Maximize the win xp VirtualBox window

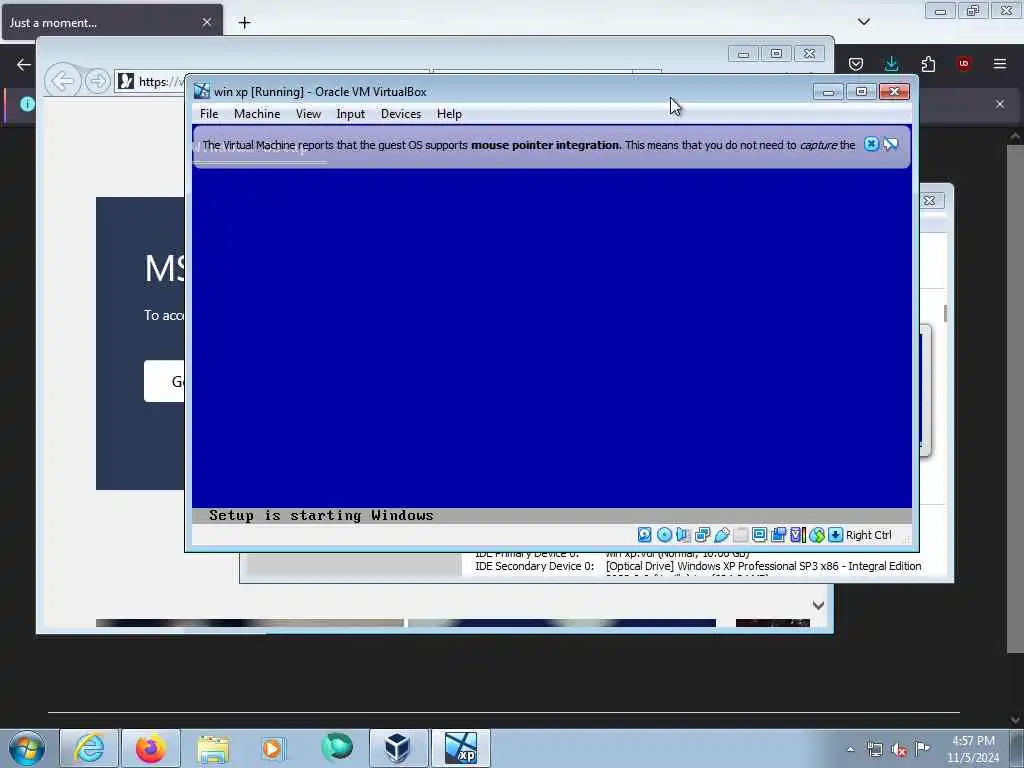861,92
